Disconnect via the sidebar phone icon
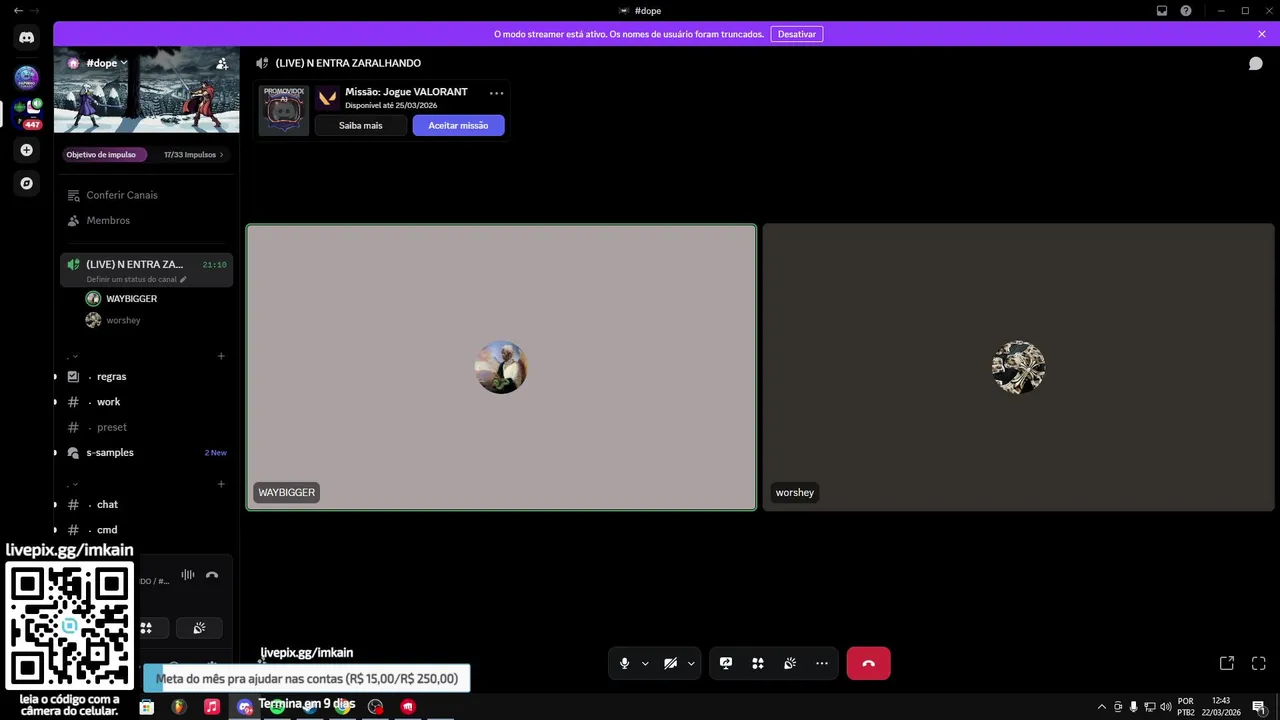The height and width of the screenshot is (720, 1280). (x=212, y=575)
